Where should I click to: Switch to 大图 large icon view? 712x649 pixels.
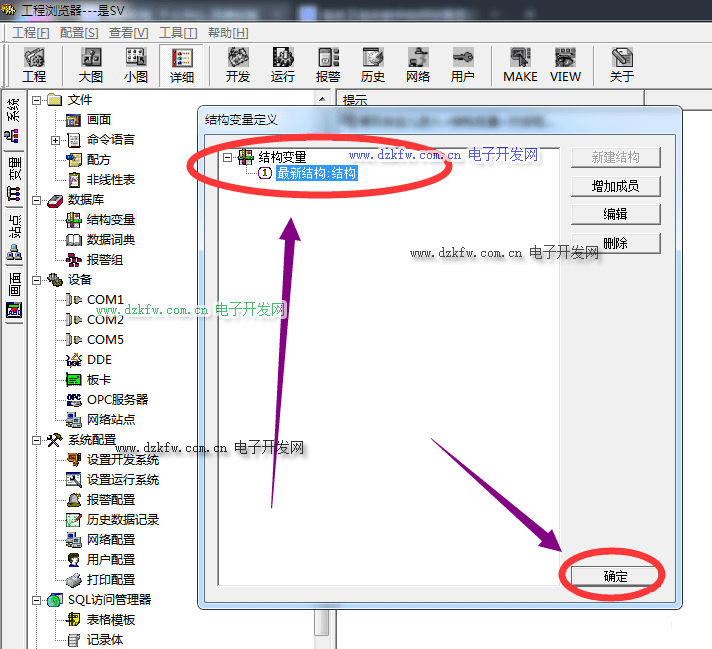(91, 65)
